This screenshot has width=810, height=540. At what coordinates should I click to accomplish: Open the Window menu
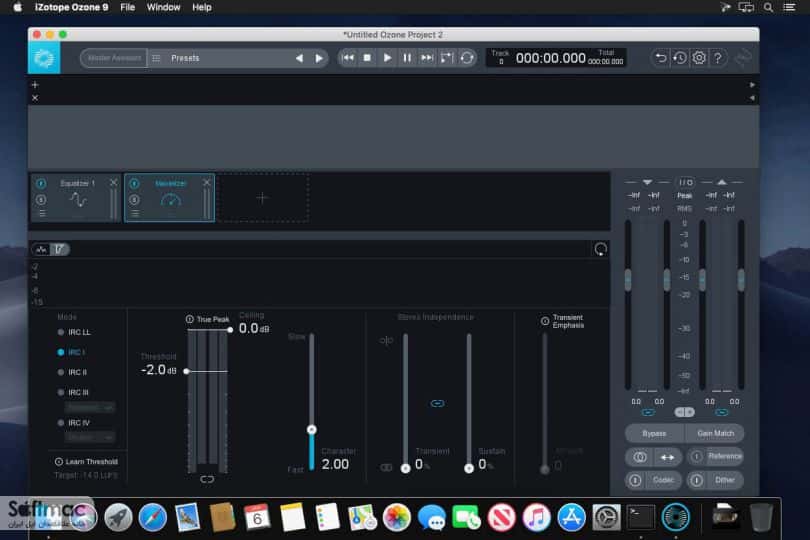click(x=163, y=7)
